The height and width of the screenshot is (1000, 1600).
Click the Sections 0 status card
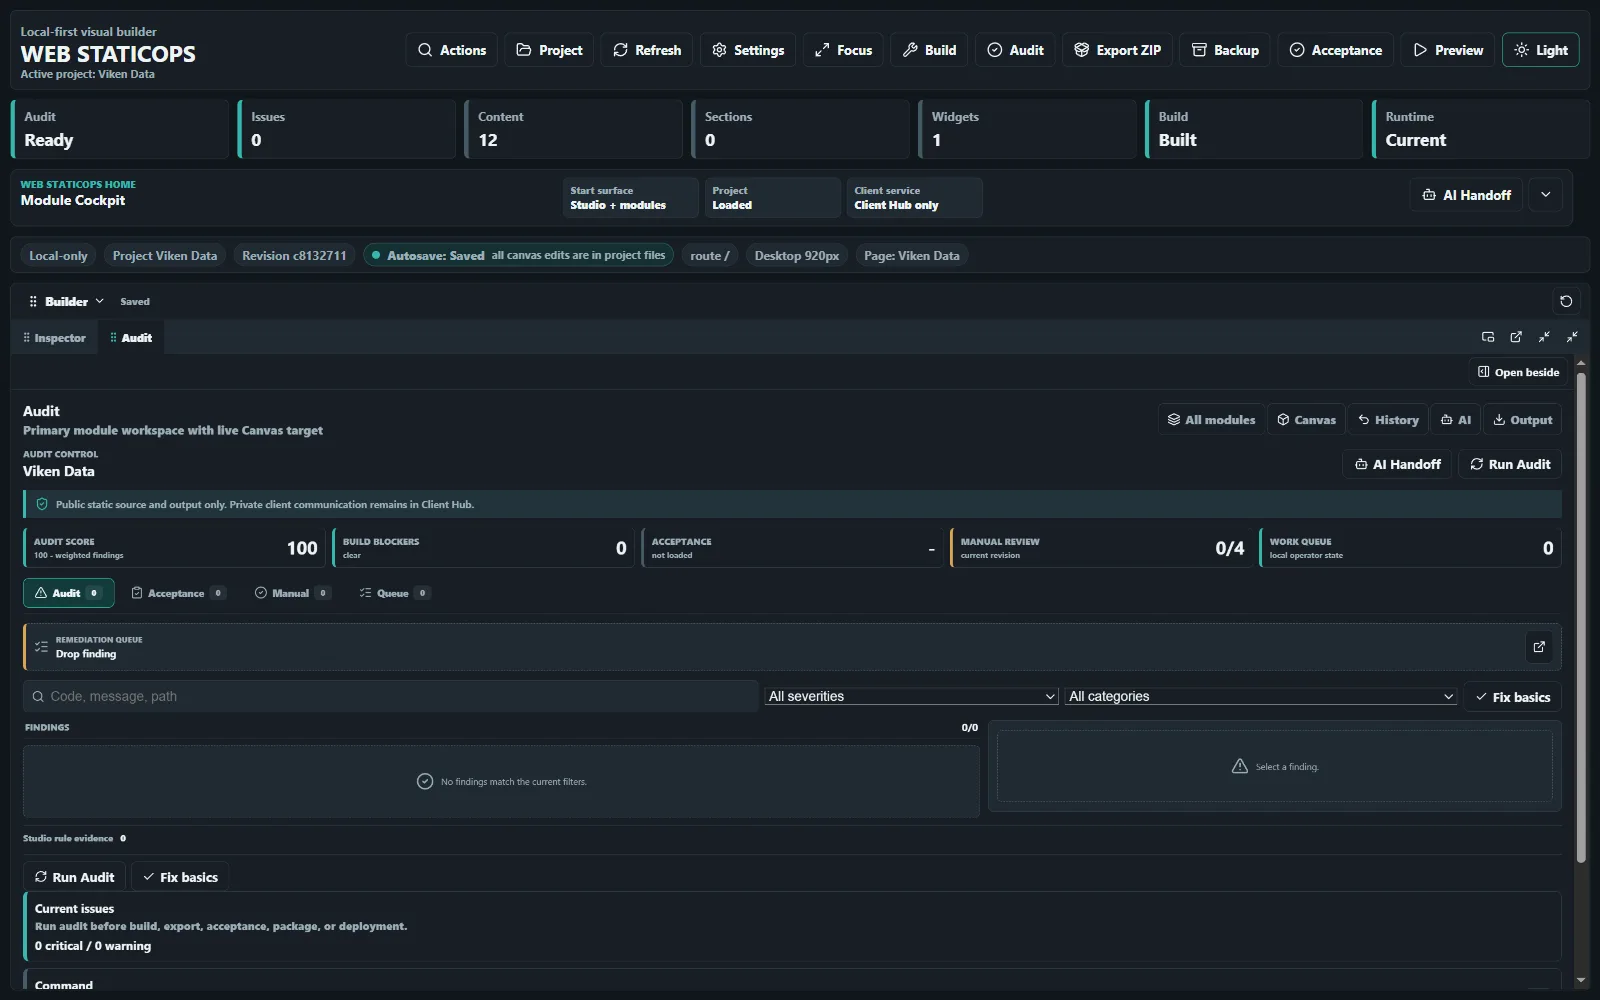pyautogui.click(x=801, y=129)
